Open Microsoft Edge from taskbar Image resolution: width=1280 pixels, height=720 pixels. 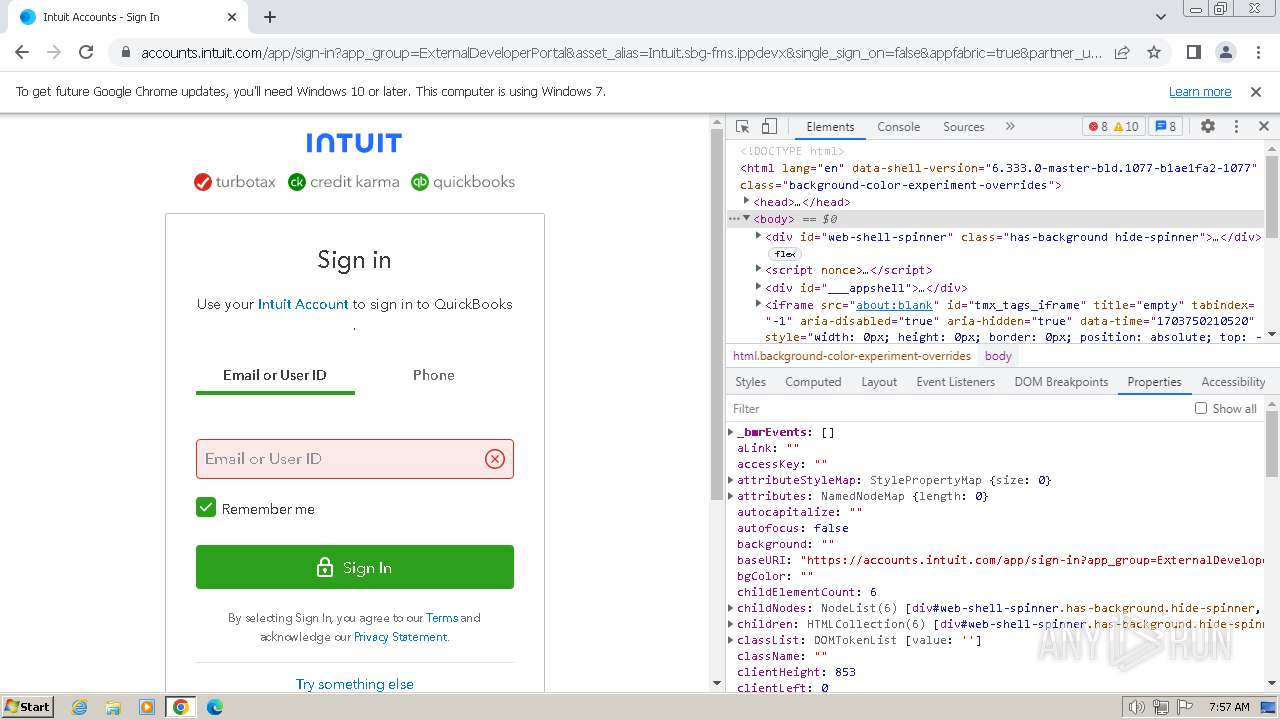coord(214,707)
